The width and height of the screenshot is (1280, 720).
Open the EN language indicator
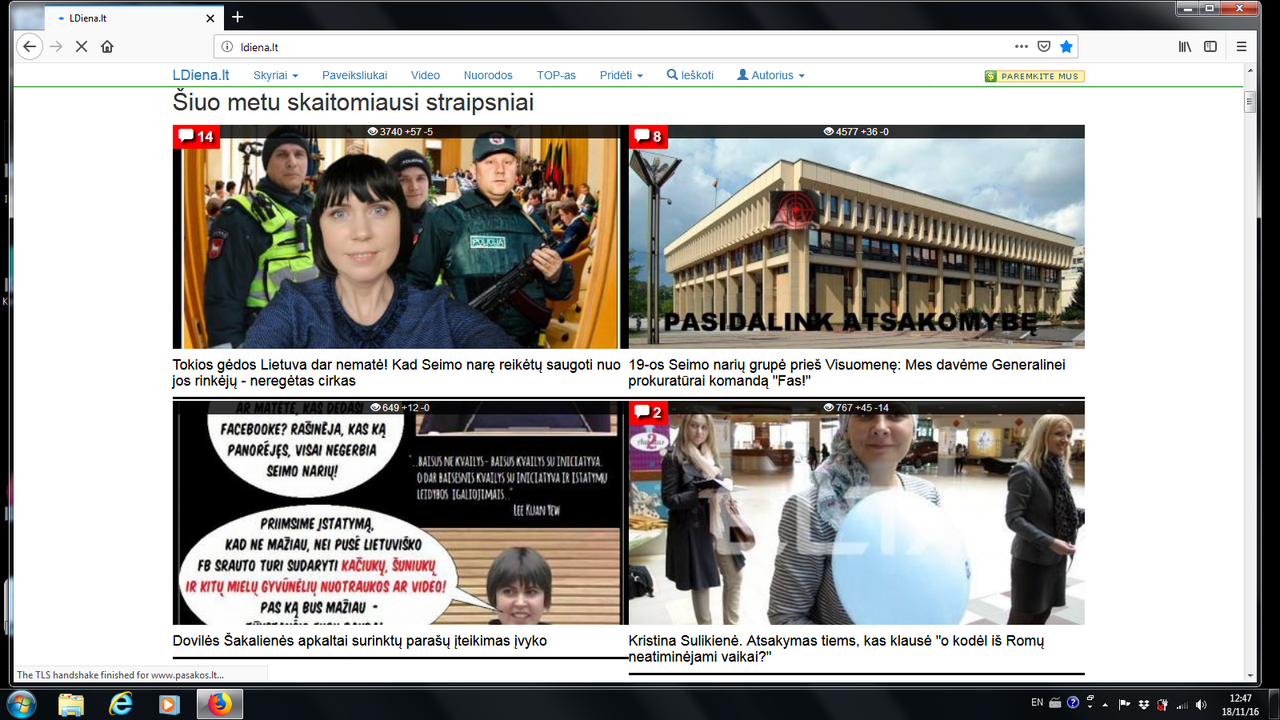[x=1037, y=702]
